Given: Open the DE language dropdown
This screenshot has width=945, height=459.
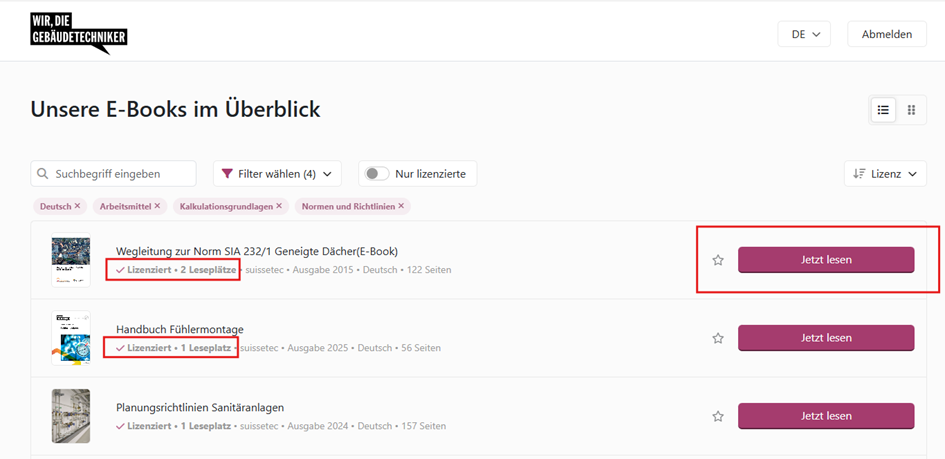Looking at the screenshot, I should point(804,34).
